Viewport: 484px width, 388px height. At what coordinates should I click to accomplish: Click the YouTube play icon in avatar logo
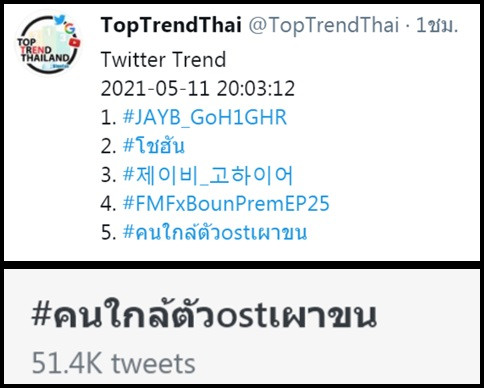tap(75, 42)
